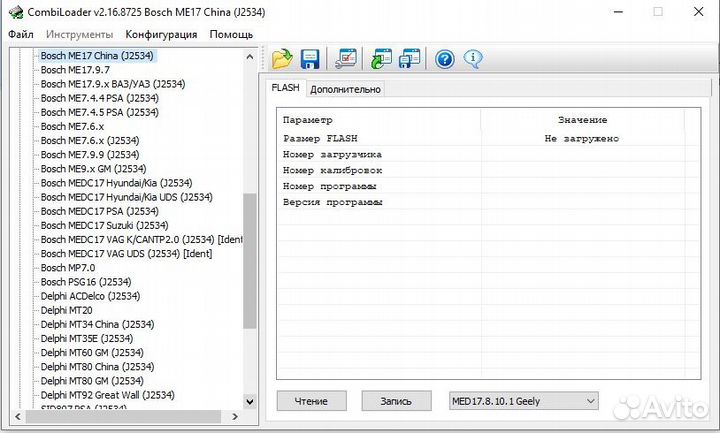
Task: Select Delphi MT92 Great Wall (J2534)
Action: [x=107, y=395]
